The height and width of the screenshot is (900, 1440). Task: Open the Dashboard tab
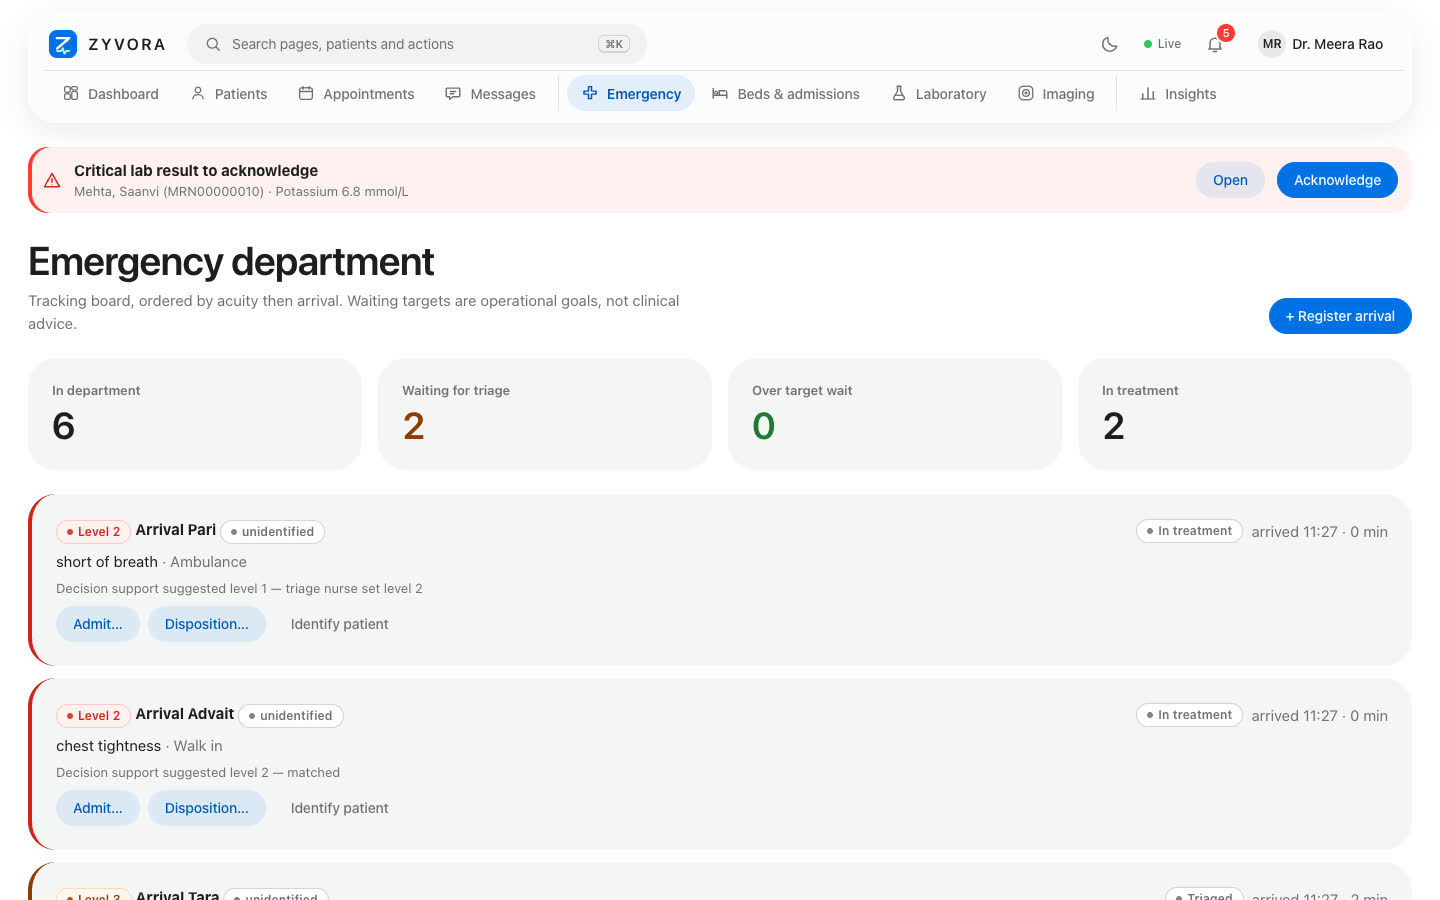(x=111, y=93)
